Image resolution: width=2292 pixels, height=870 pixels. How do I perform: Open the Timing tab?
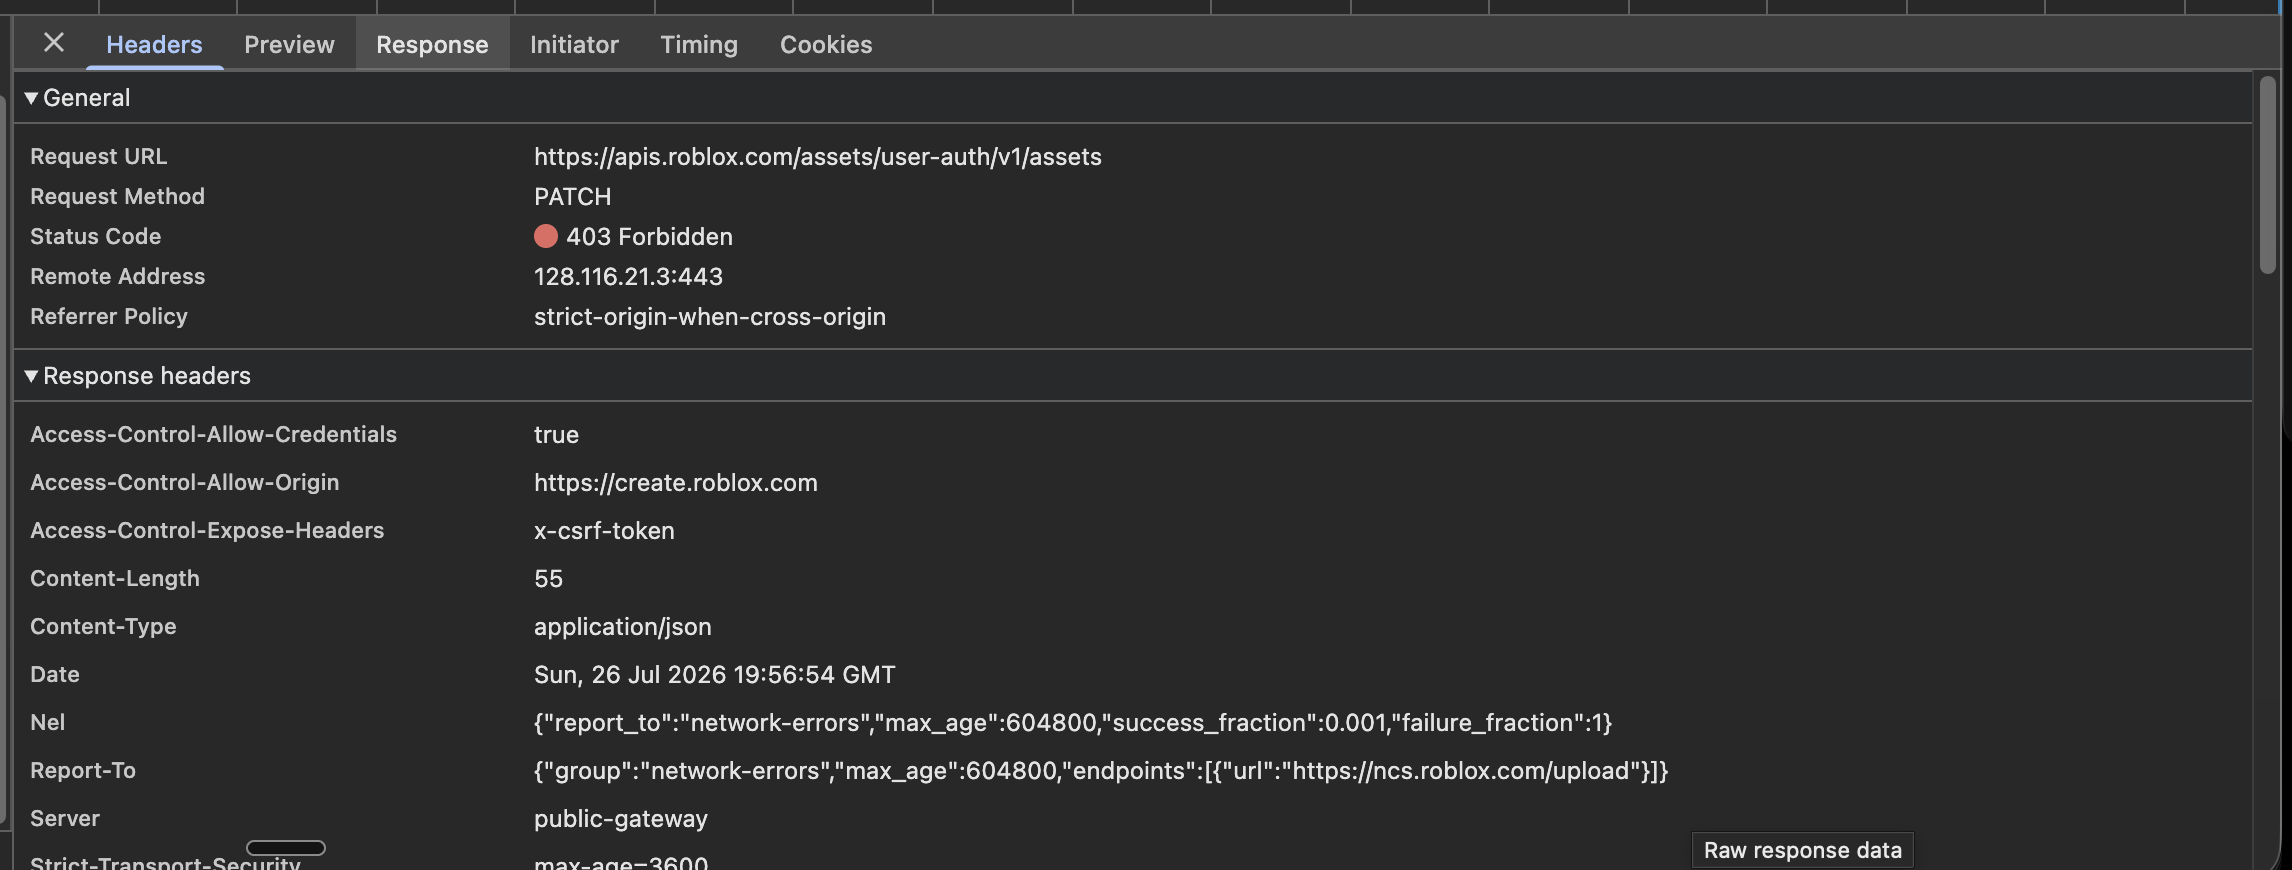tap(699, 44)
